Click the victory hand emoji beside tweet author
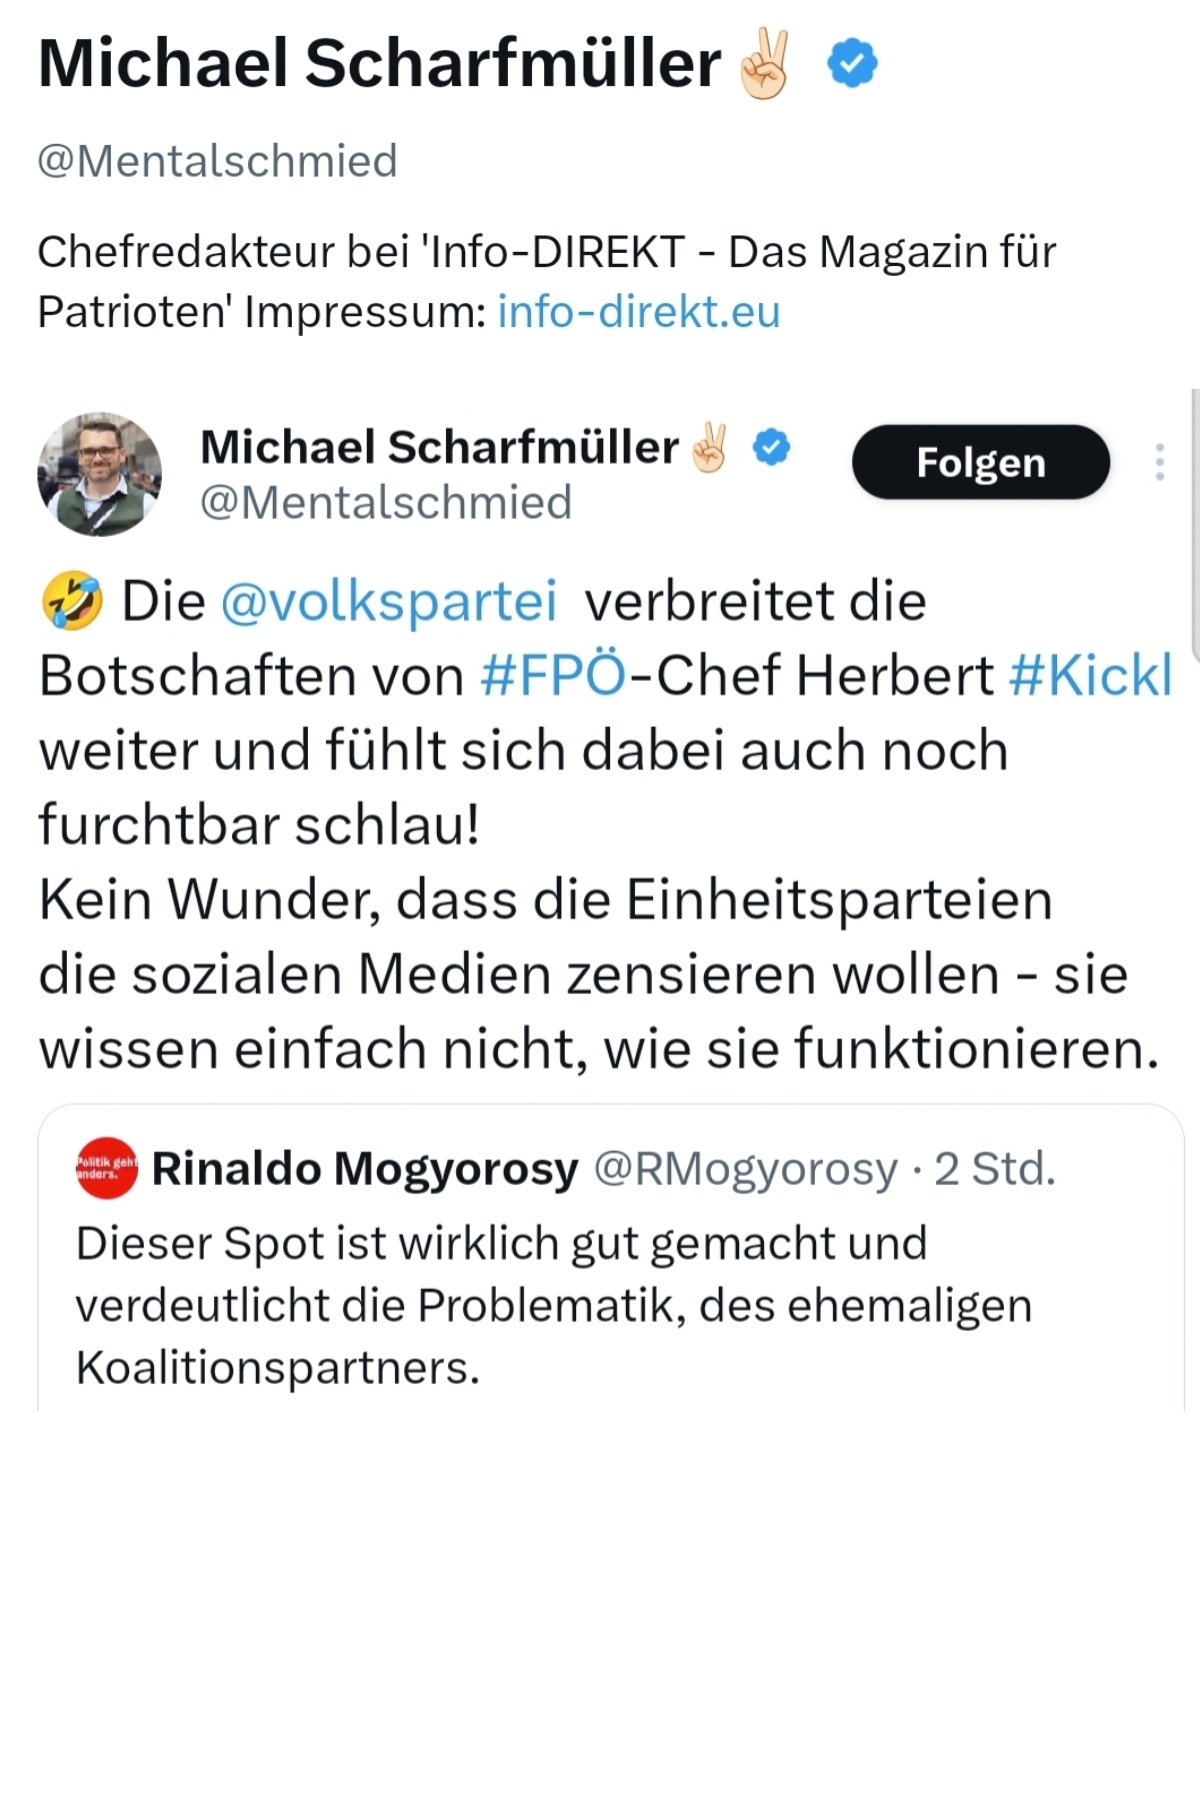 [711, 447]
